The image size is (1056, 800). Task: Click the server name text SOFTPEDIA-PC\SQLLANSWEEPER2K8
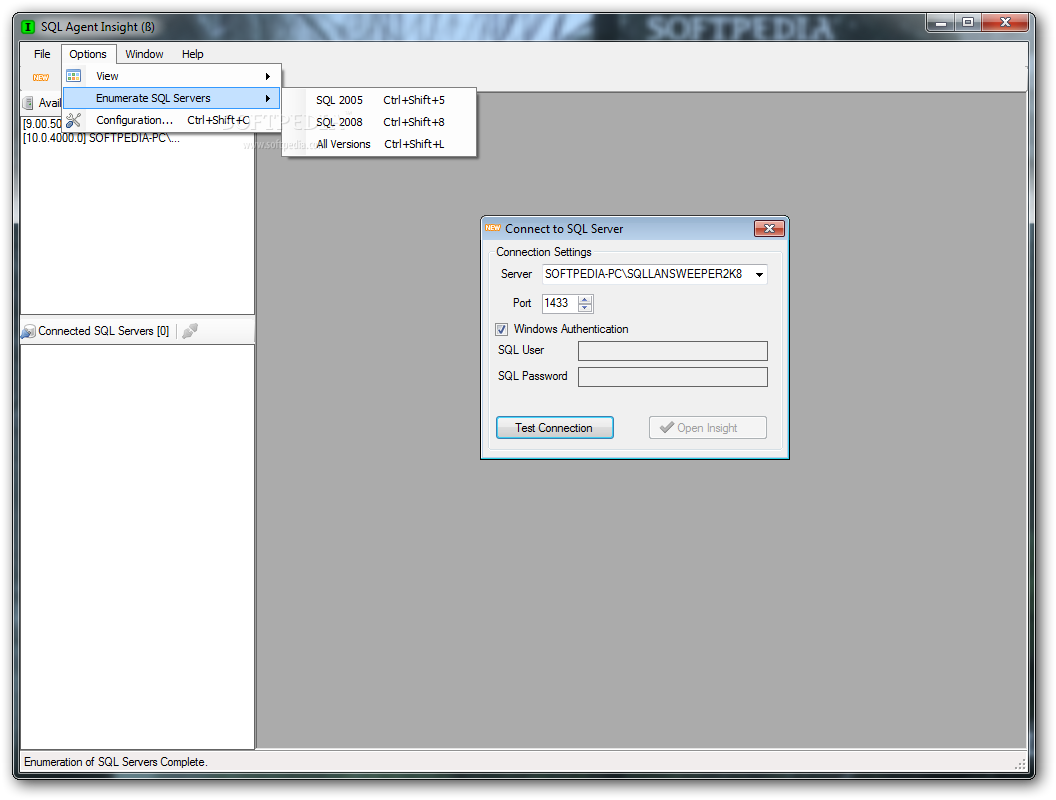pos(643,274)
